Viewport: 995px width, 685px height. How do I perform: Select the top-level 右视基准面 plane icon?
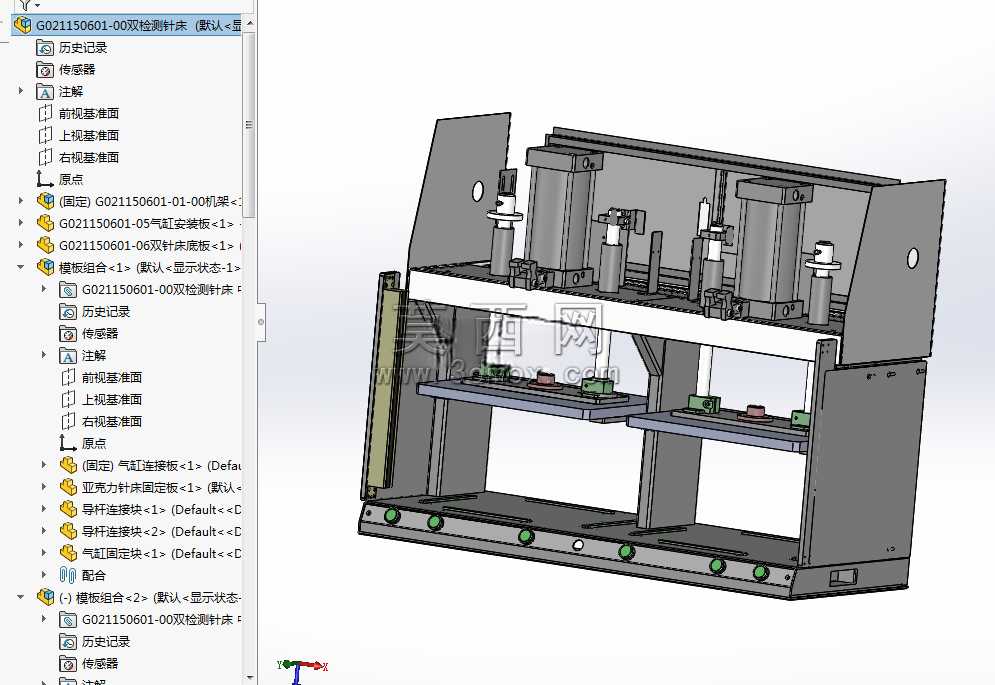point(45,157)
